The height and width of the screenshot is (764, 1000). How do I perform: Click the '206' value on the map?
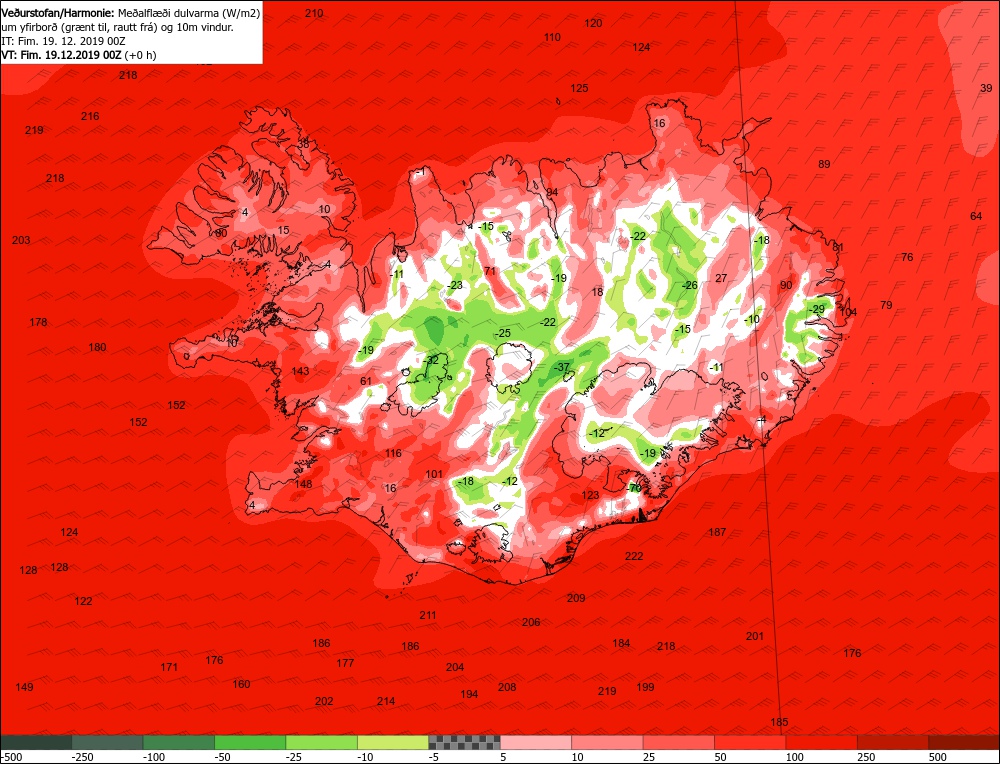tap(531, 622)
